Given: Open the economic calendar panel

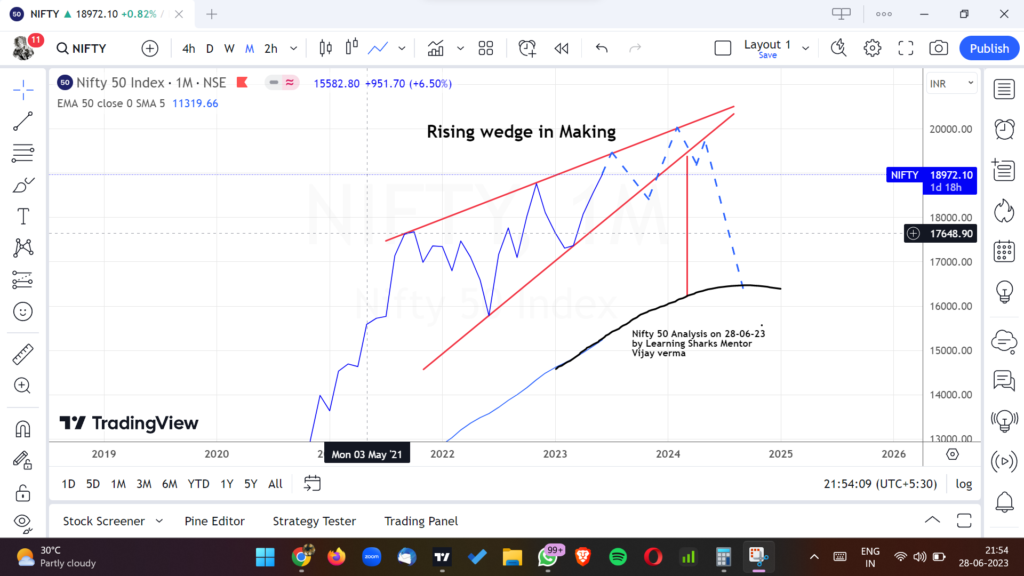Looking at the screenshot, I should coord(1004,251).
